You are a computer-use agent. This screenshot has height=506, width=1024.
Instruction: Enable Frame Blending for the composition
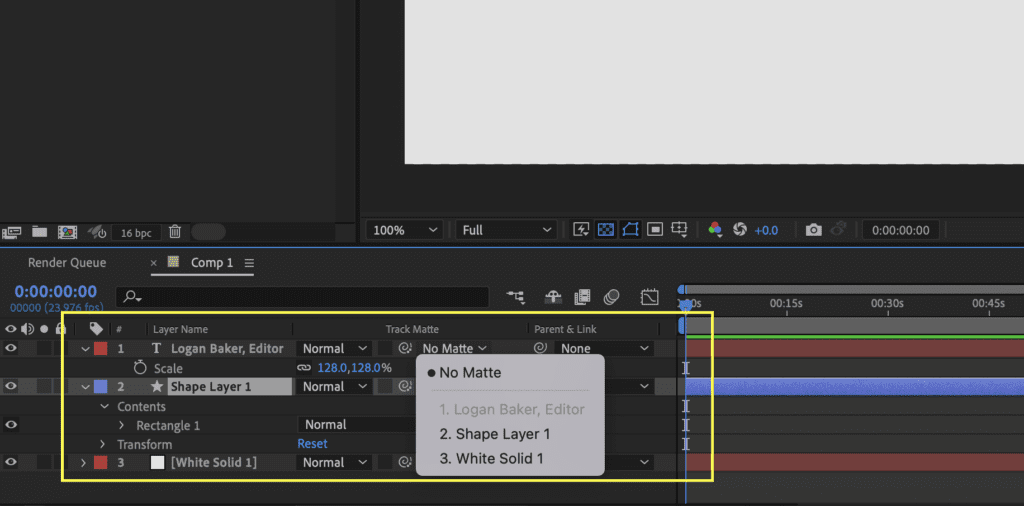[x=582, y=297]
